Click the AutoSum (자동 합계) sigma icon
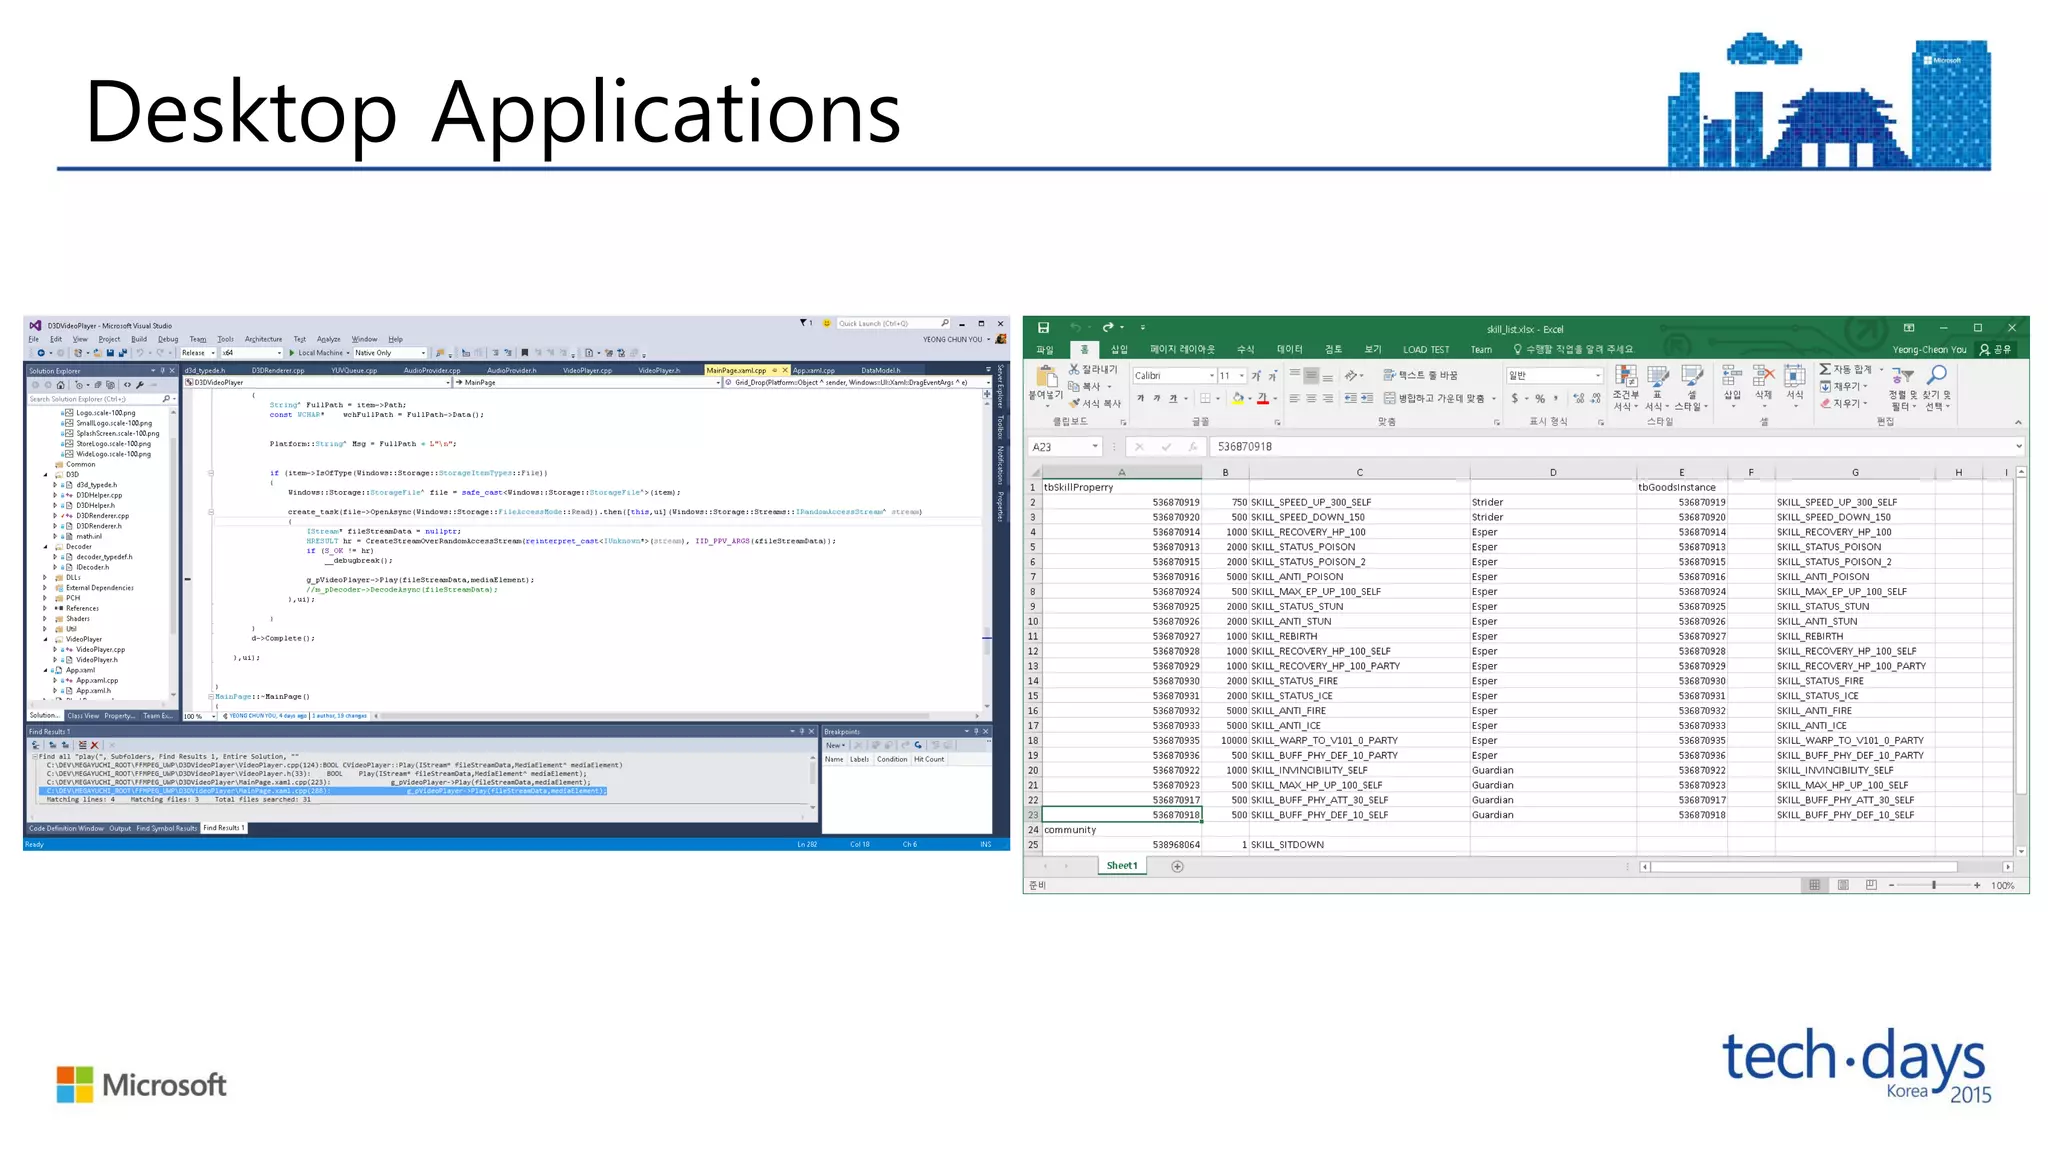2048x1152 pixels. 1825,370
